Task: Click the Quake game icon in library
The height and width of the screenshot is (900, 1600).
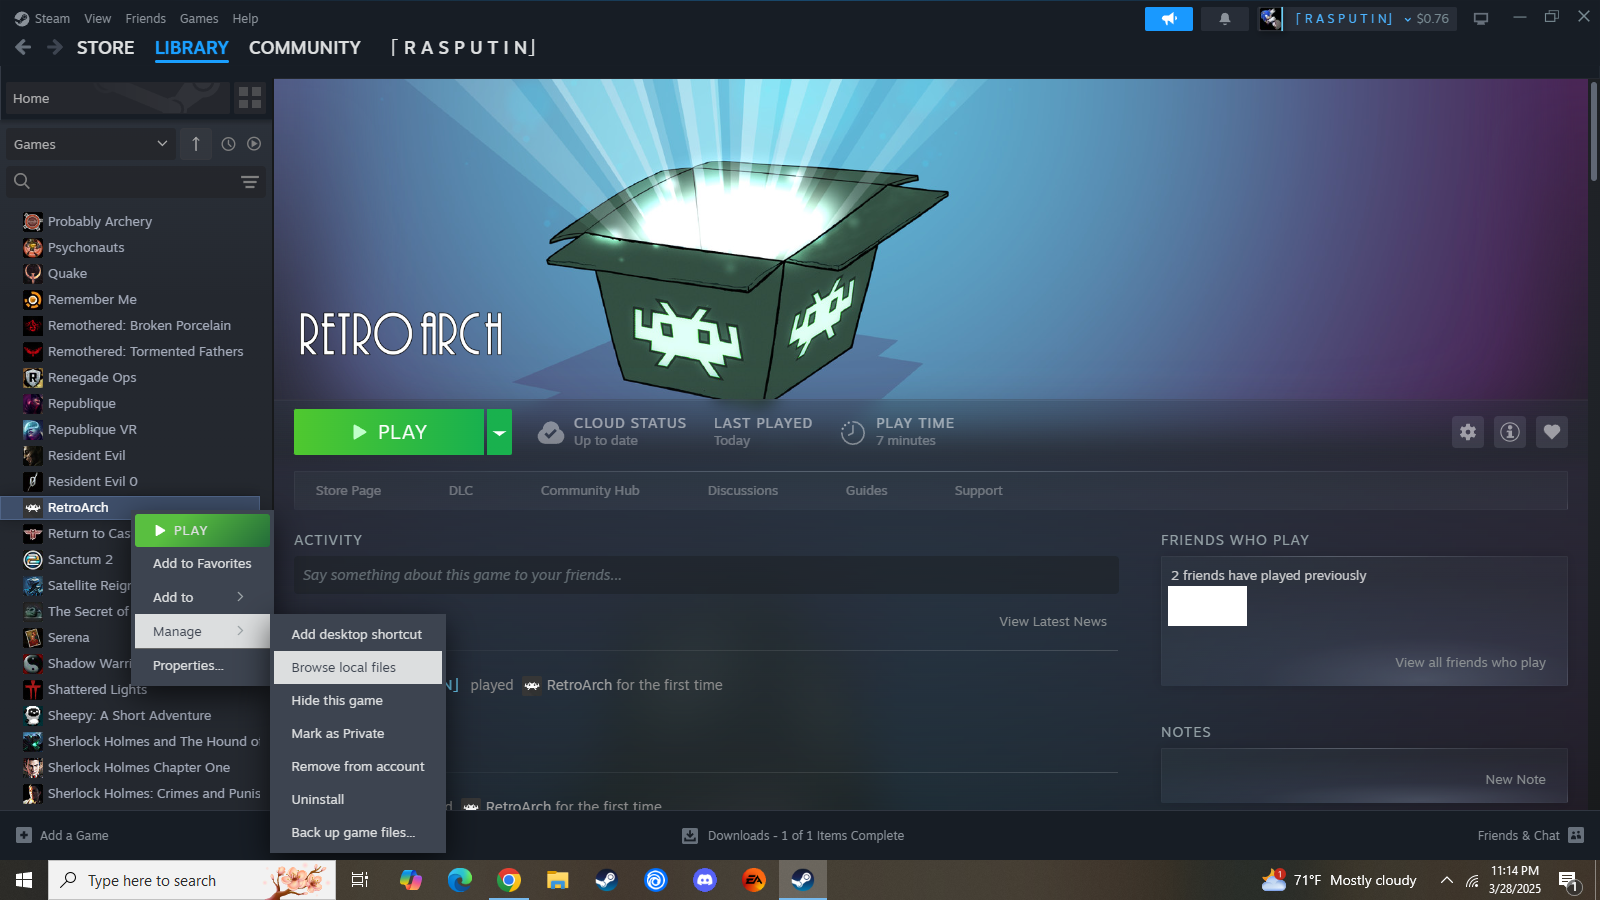Action: click(33, 273)
